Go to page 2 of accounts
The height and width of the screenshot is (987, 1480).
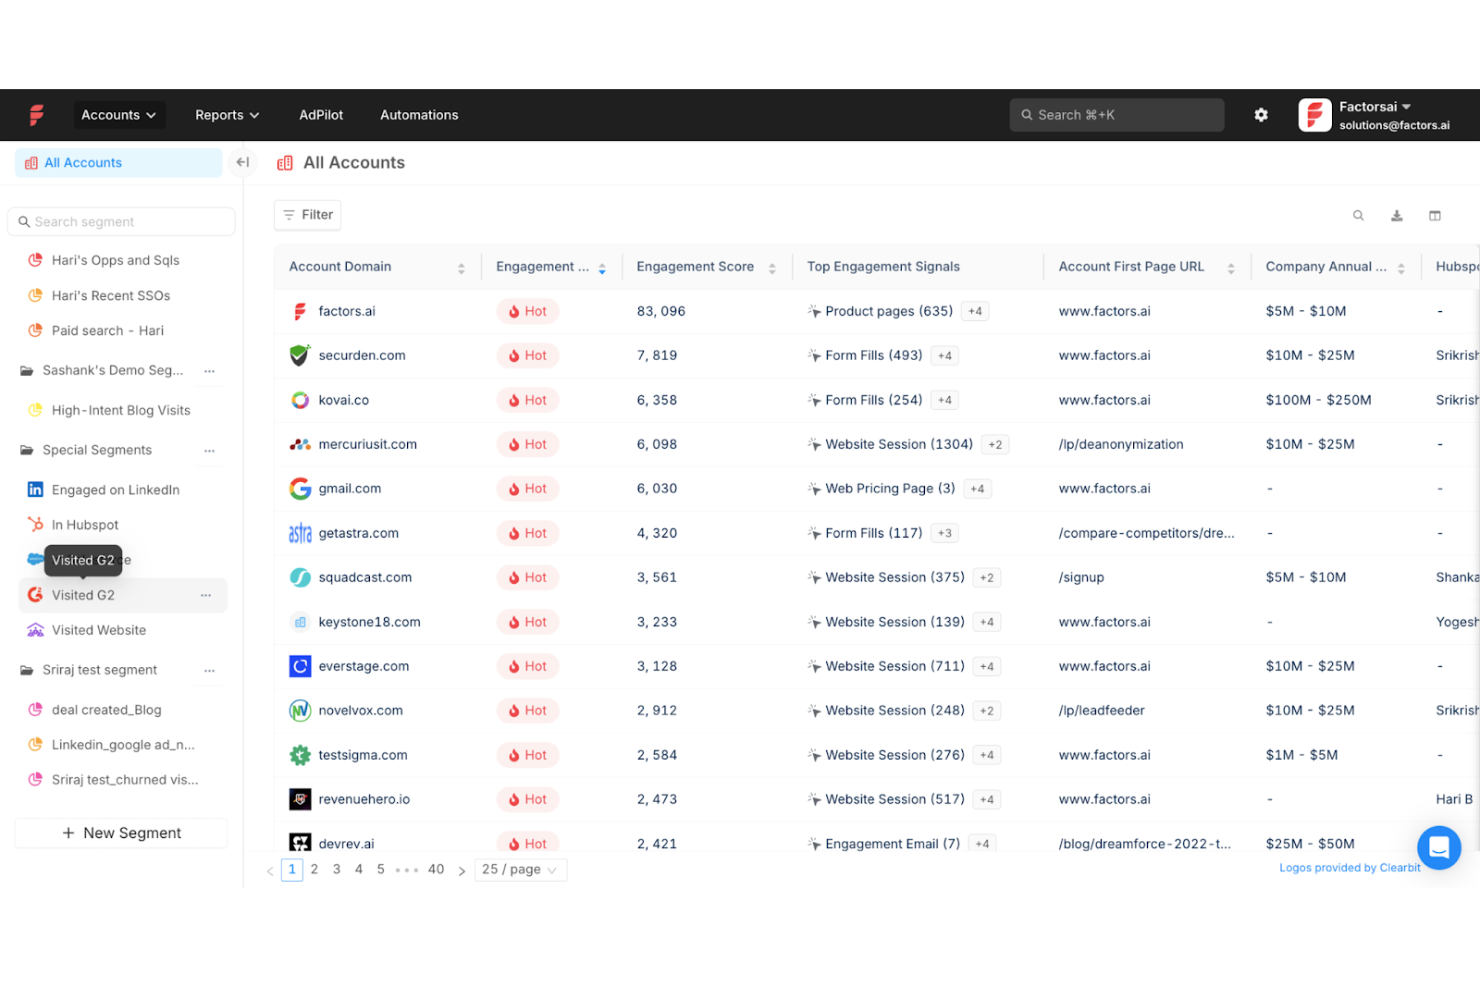pyautogui.click(x=314, y=869)
